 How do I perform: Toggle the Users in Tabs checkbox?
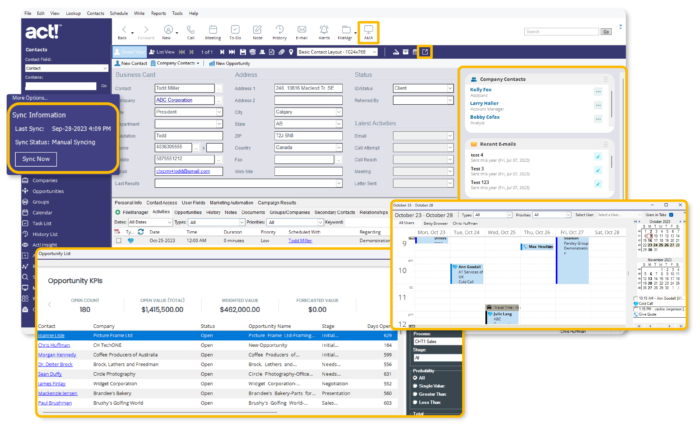[x=671, y=215]
